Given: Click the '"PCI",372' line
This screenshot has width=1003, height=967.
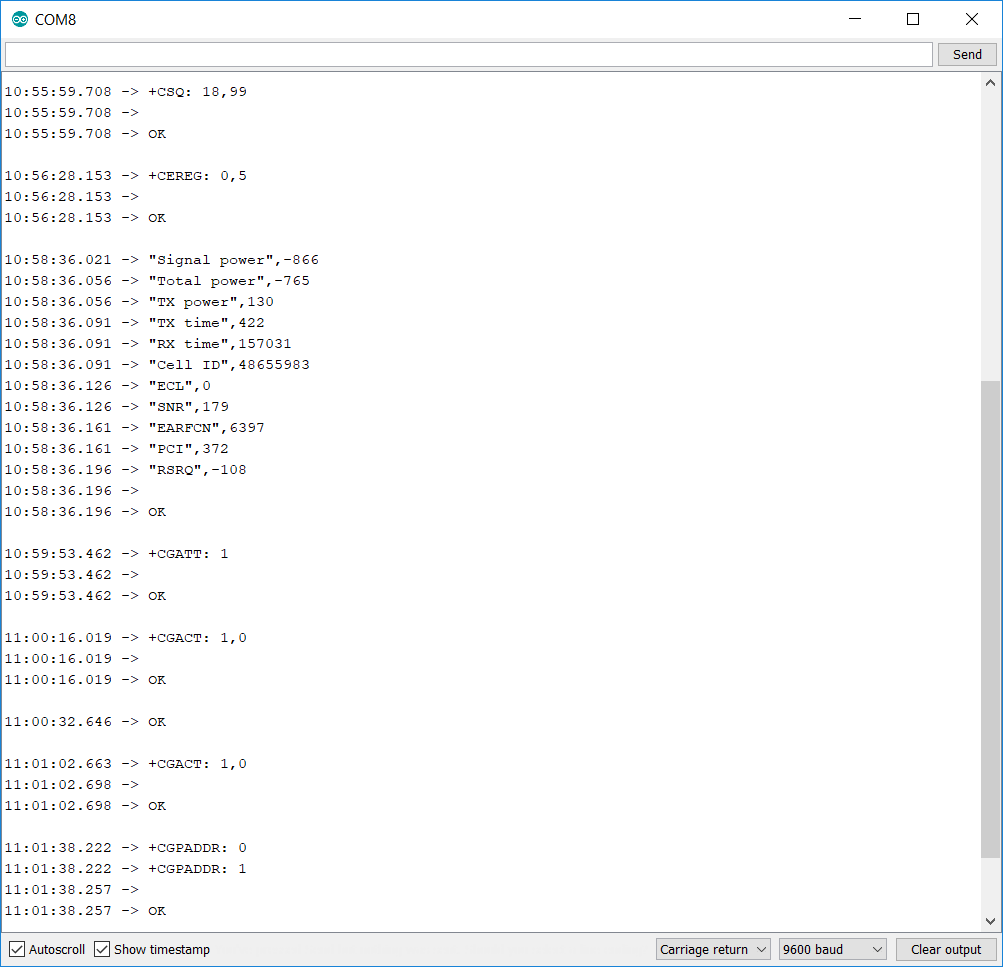Looking at the screenshot, I should tap(116, 449).
